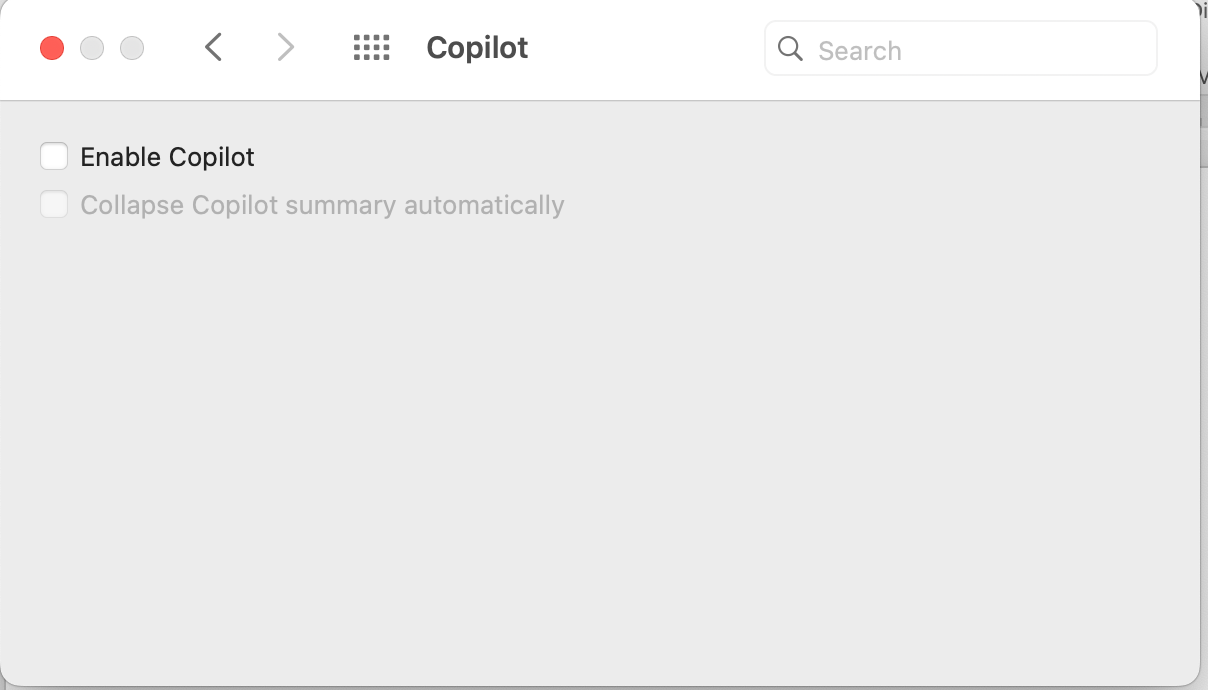This screenshot has width=1208, height=690.
Task: Tick the Enable Copilot checkbox
Action: pyautogui.click(x=54, y=156)
